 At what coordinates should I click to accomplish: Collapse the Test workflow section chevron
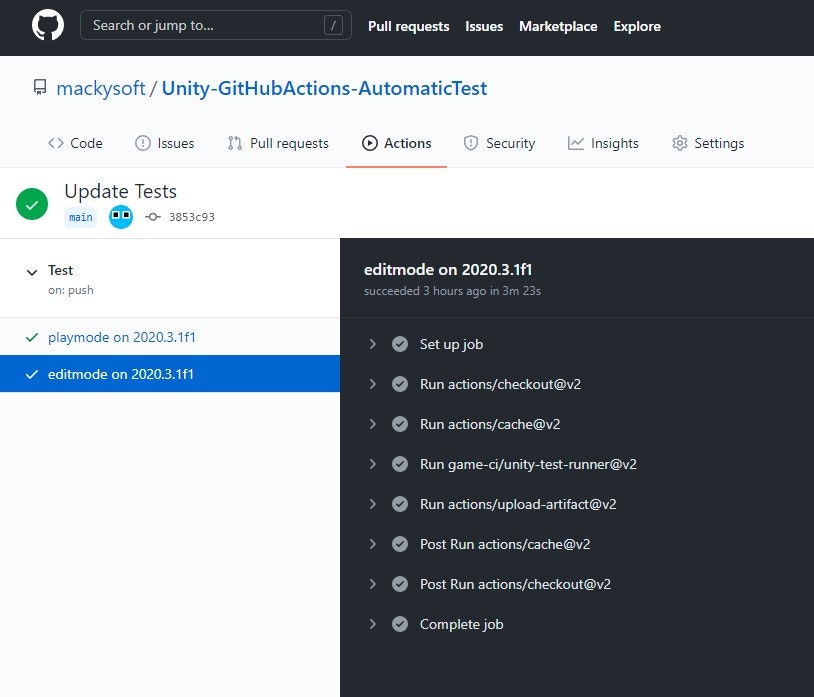pos(32,272)
